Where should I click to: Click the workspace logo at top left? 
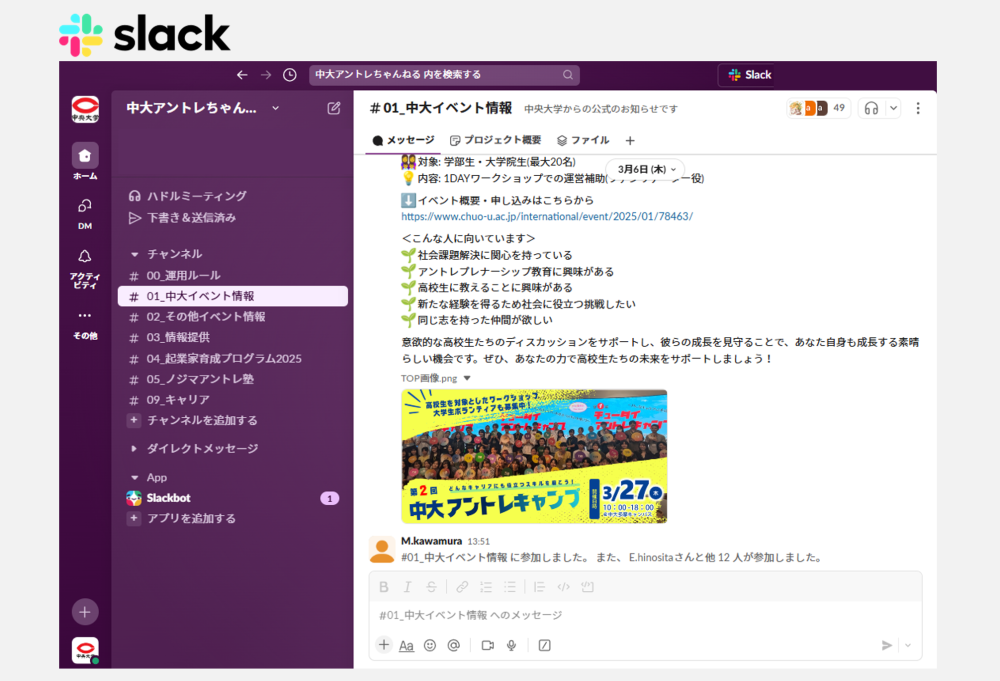click(x=85, y=109)
